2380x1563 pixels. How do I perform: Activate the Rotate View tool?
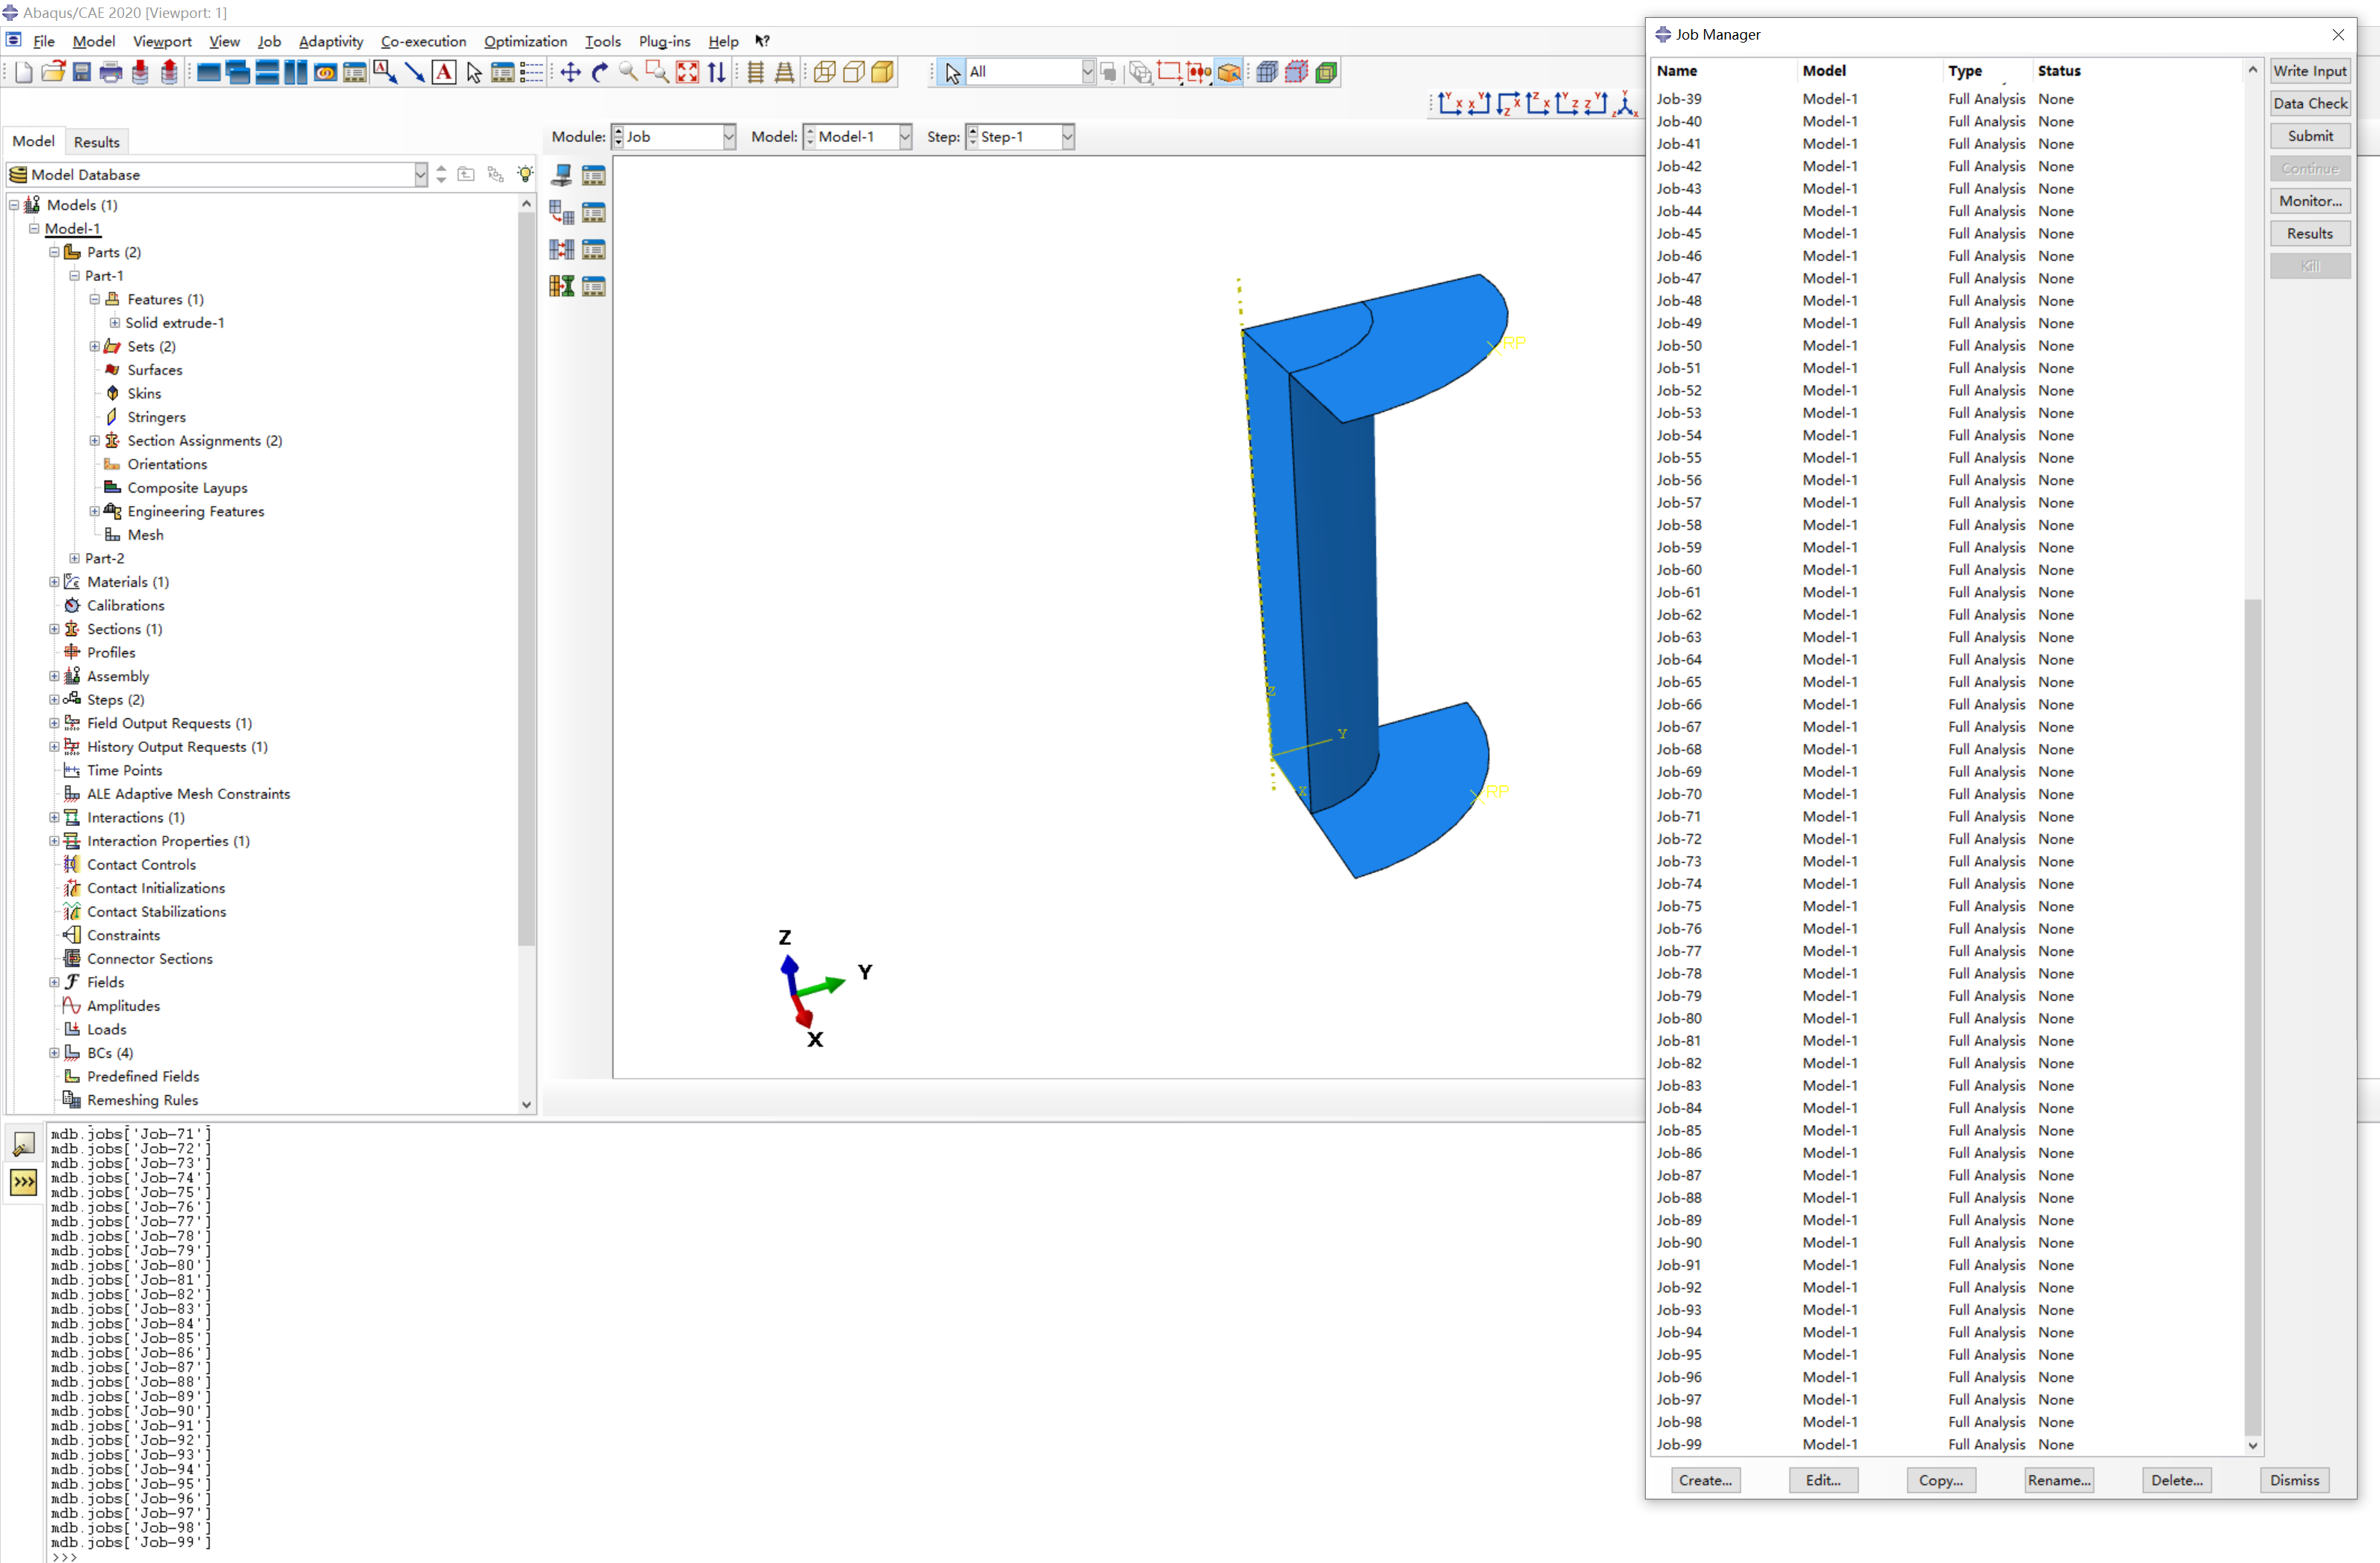tap(599, 72)
